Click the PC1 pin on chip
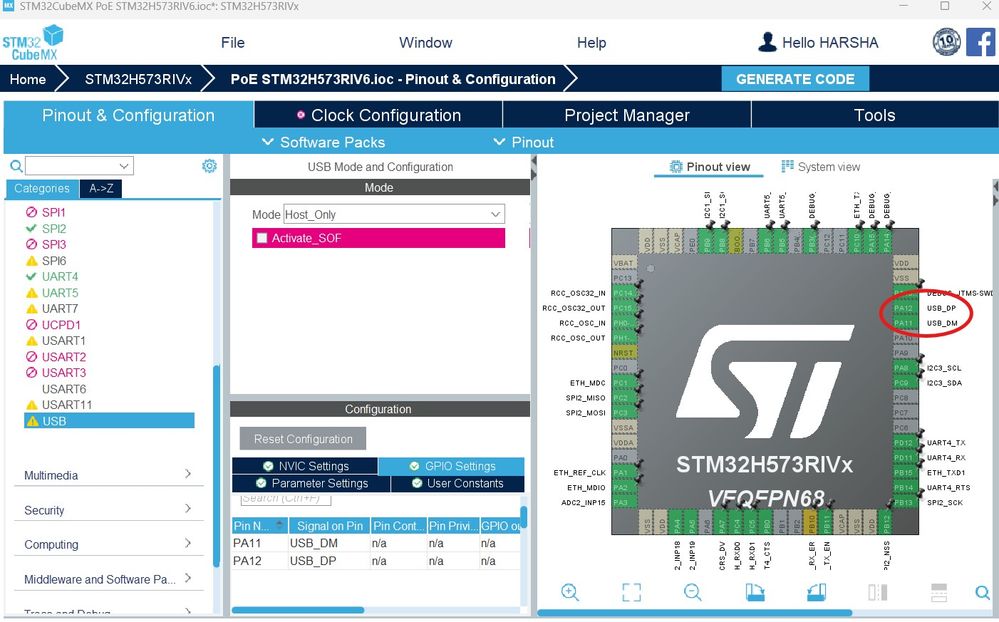The image size is (999, 622). pyautogui.click(x=622, y=383)
